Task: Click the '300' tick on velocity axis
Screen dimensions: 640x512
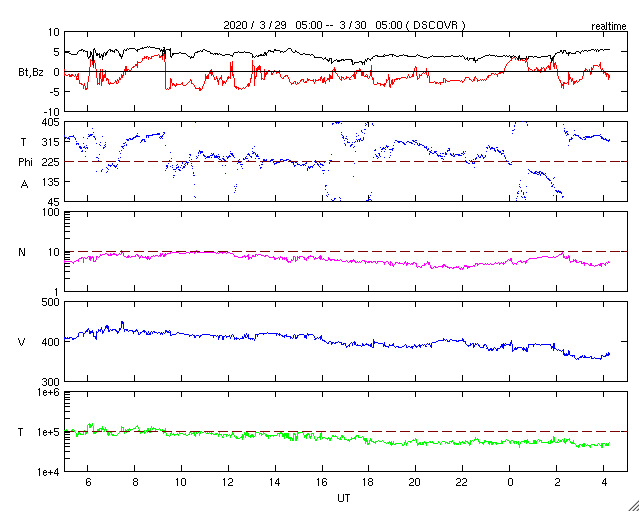Action: (52, 382)
